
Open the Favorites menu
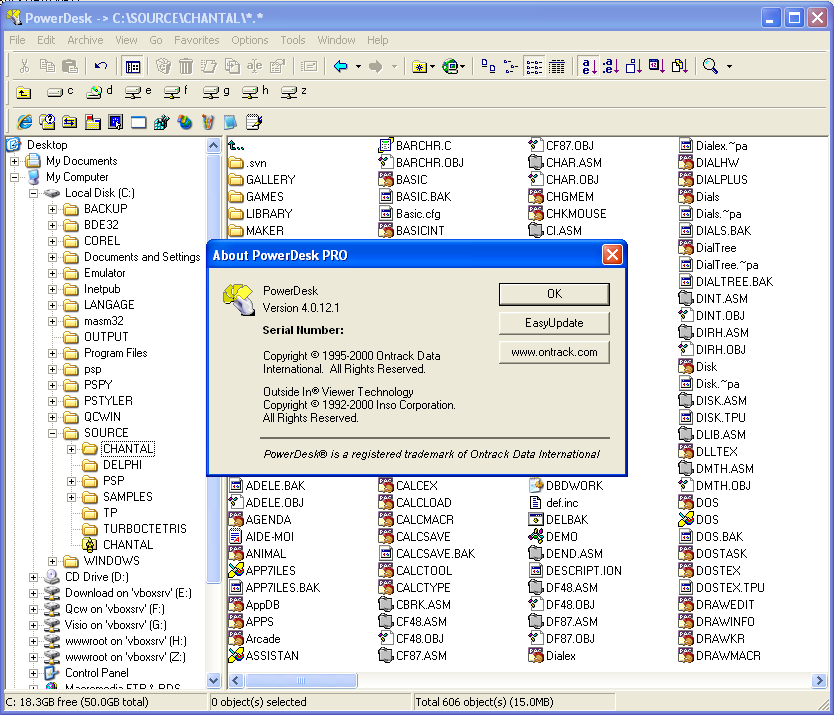coord(196,40)
